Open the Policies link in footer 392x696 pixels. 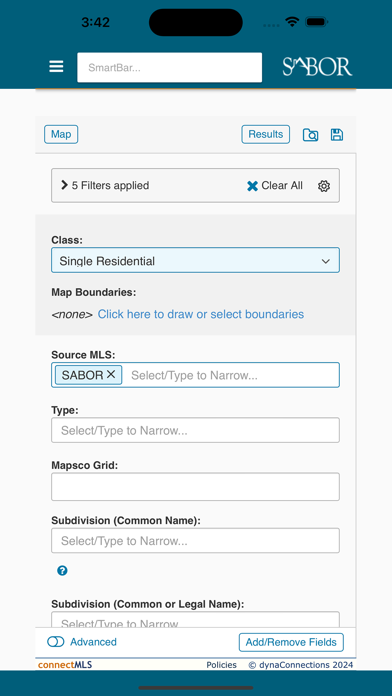(222, 665)
